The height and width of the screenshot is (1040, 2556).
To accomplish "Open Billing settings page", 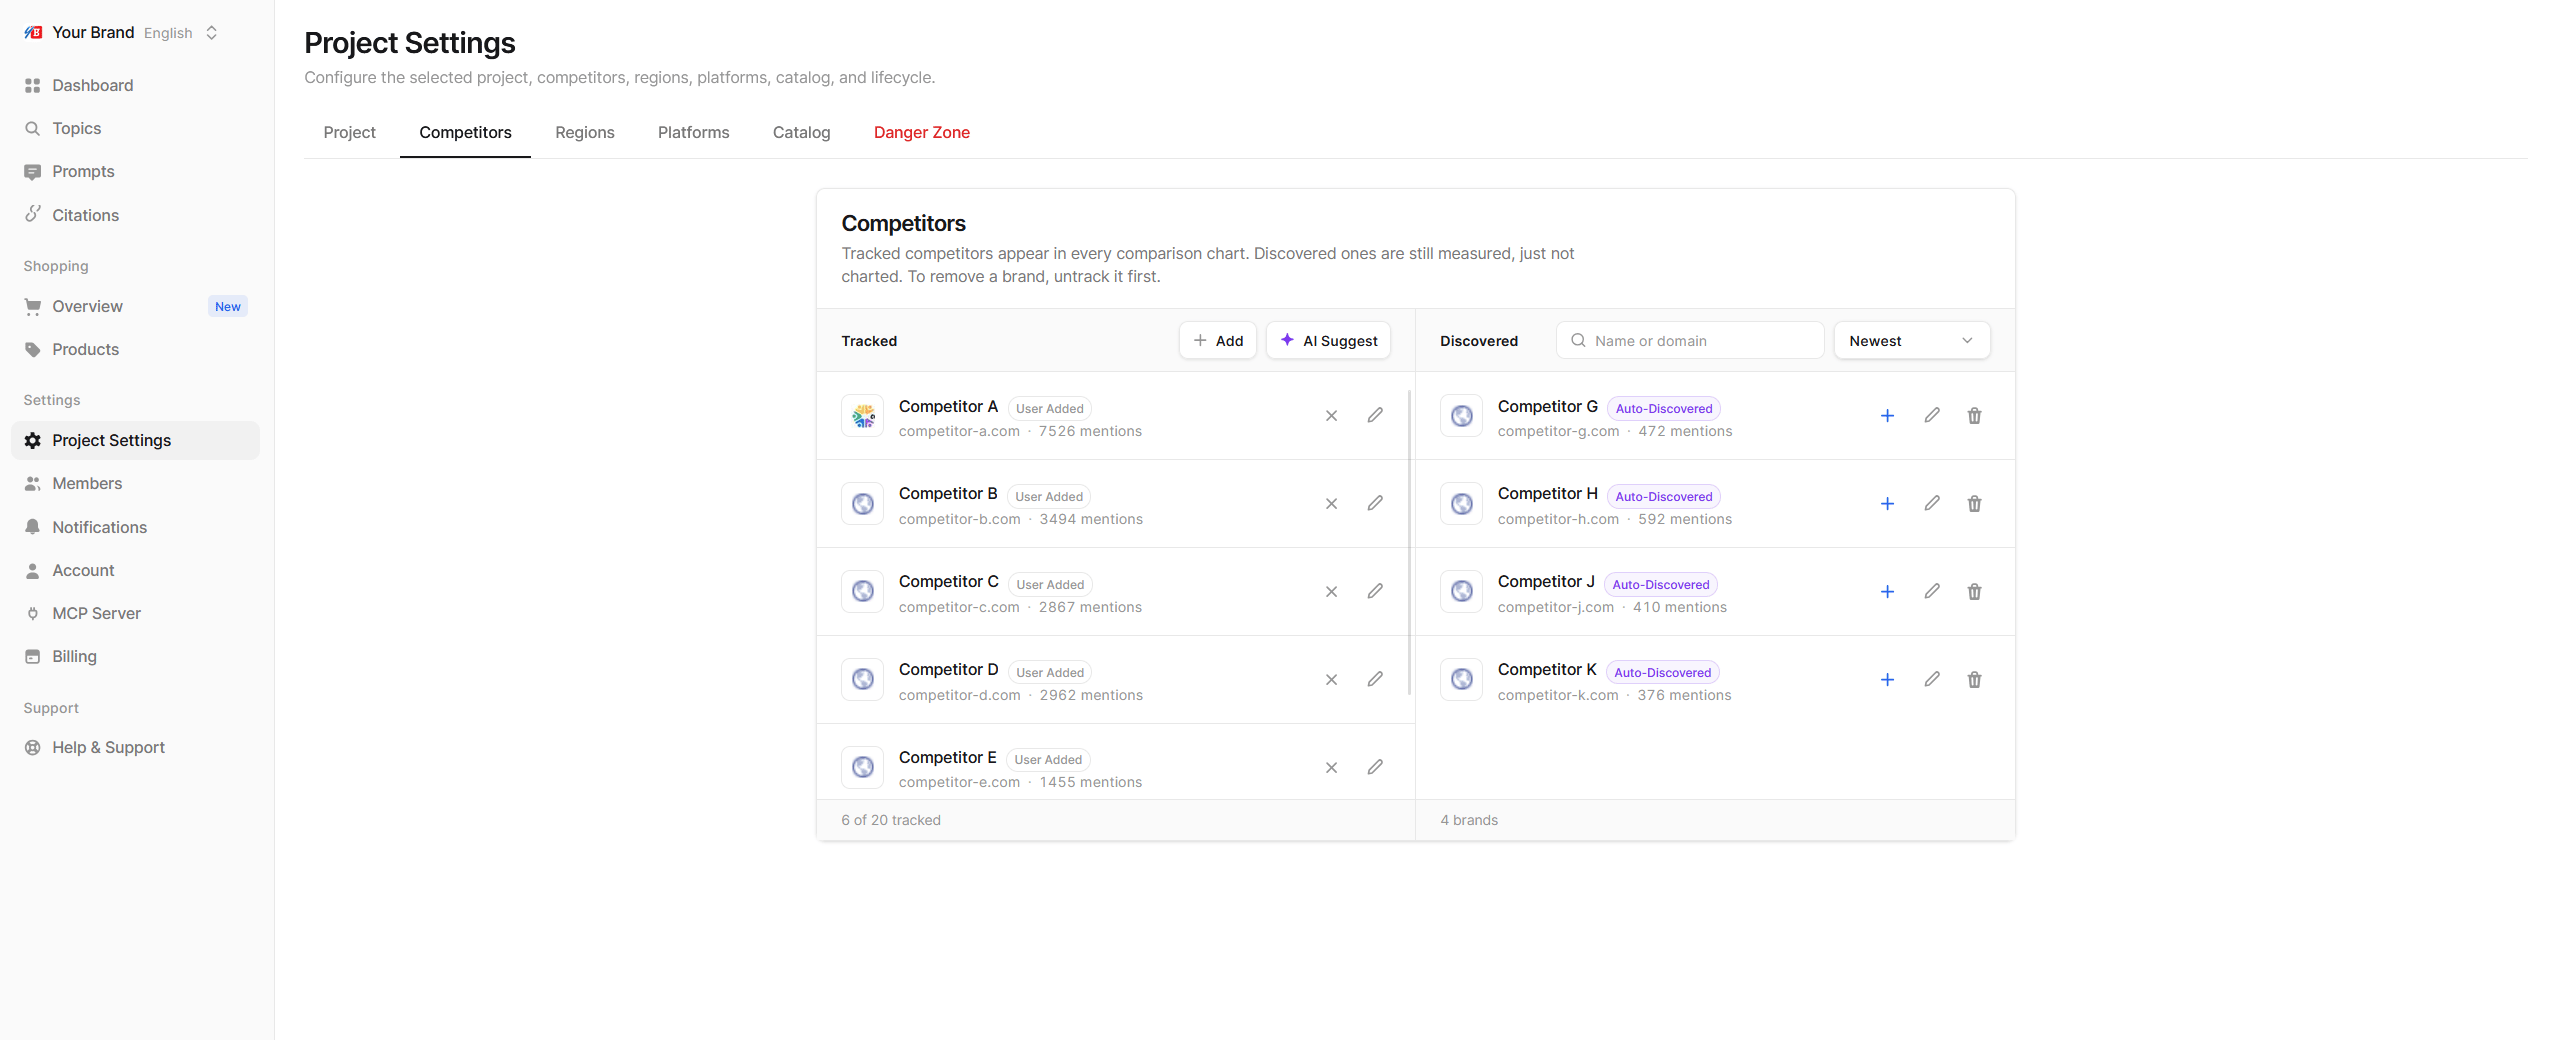I will [135, 657].
